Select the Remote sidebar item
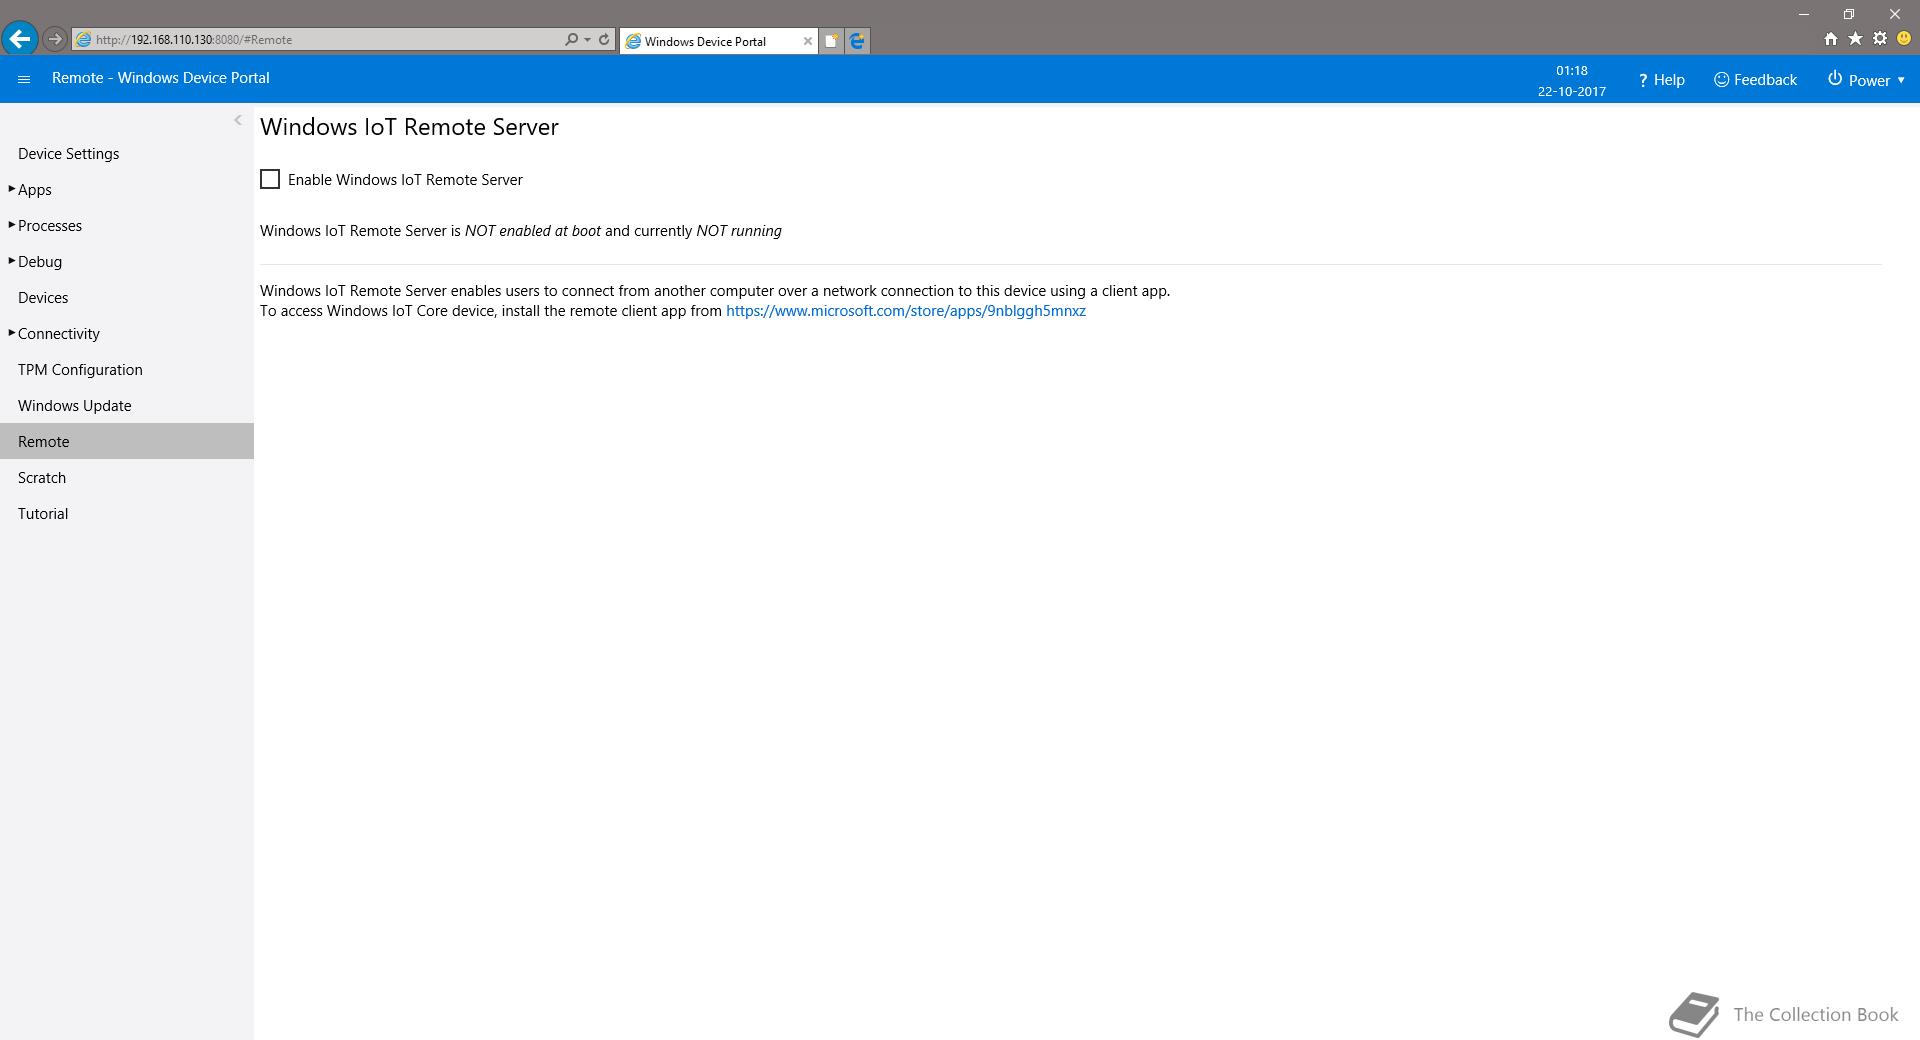 [x=127, y=441]
